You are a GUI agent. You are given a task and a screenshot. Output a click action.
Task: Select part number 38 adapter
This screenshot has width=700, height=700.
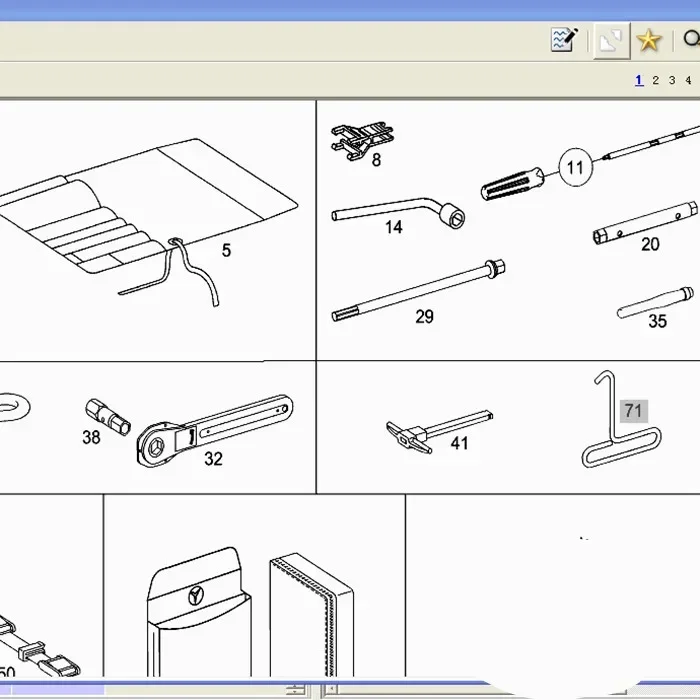tap(91, 437)
